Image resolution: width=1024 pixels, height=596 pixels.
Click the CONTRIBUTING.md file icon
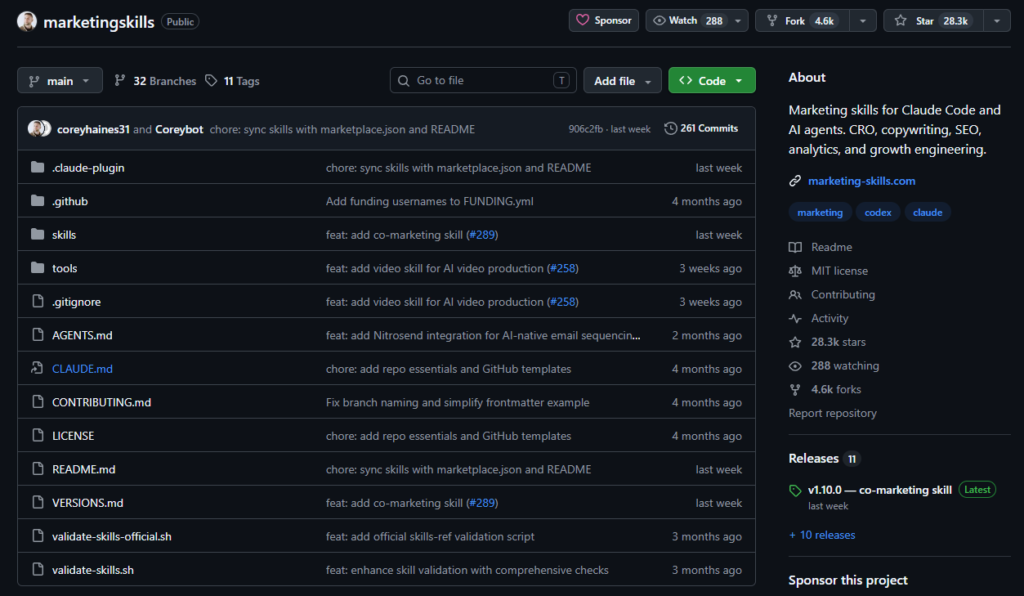coord(38,401)
